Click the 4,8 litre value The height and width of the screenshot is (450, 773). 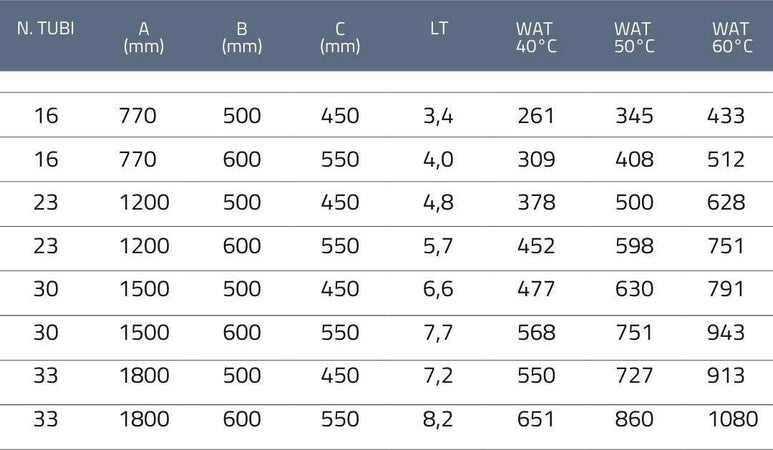pos(438,203)
